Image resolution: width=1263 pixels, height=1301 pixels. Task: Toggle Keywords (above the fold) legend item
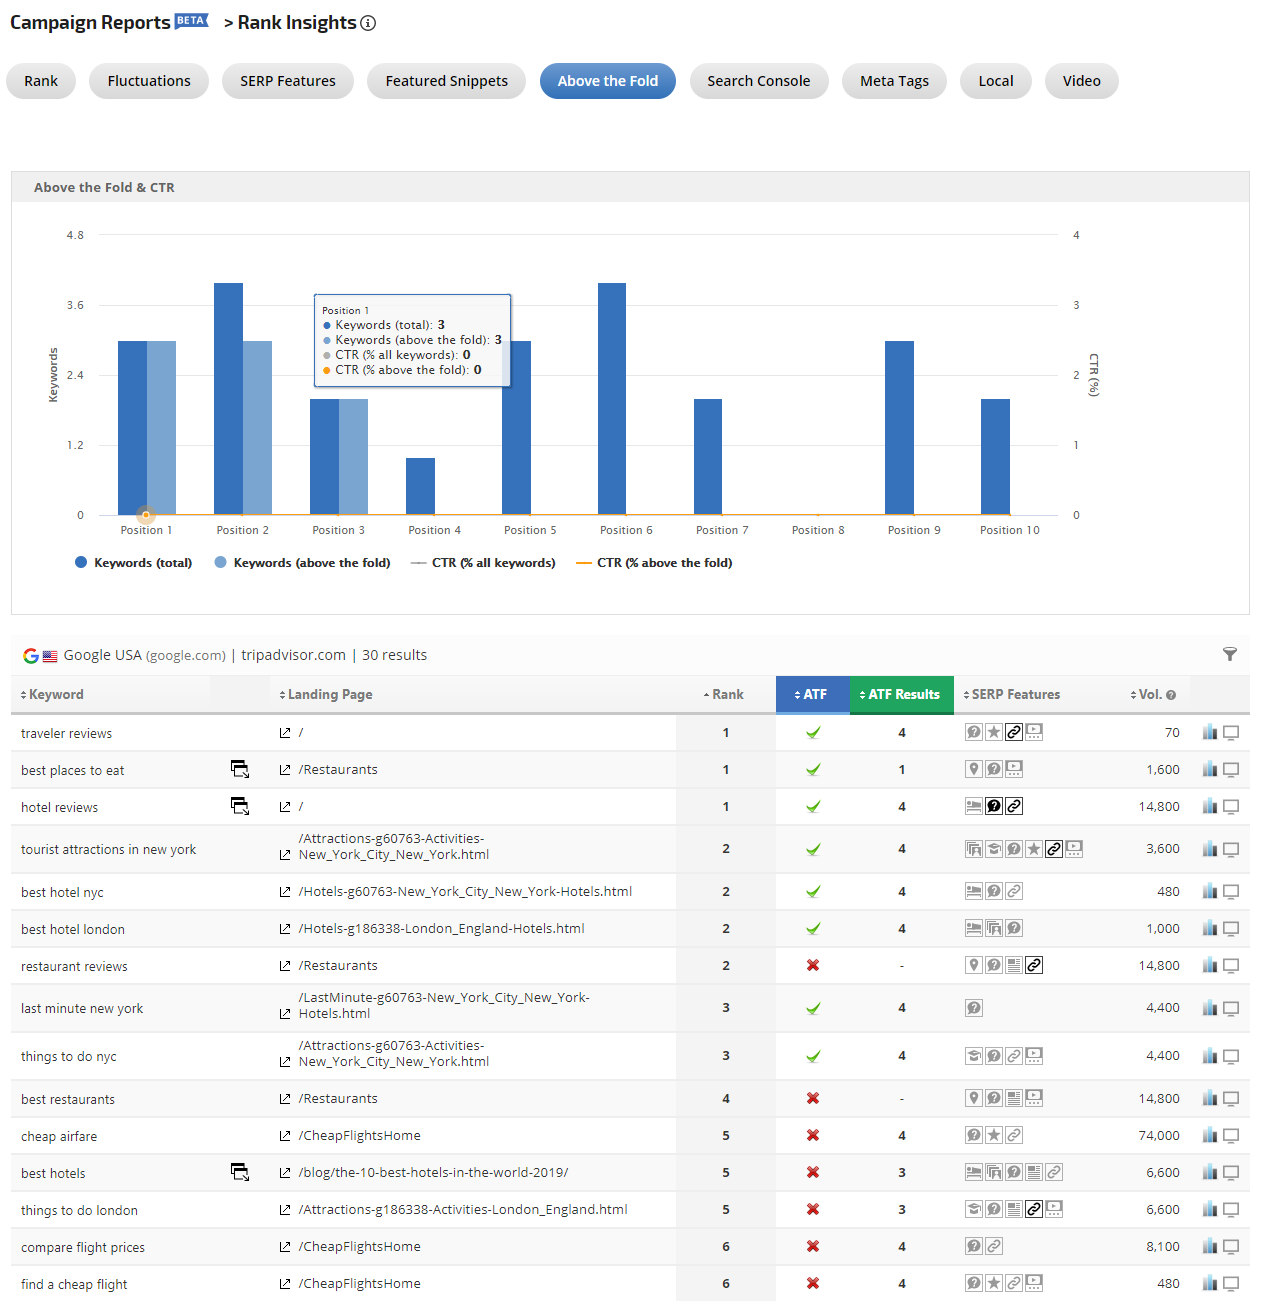302,563
